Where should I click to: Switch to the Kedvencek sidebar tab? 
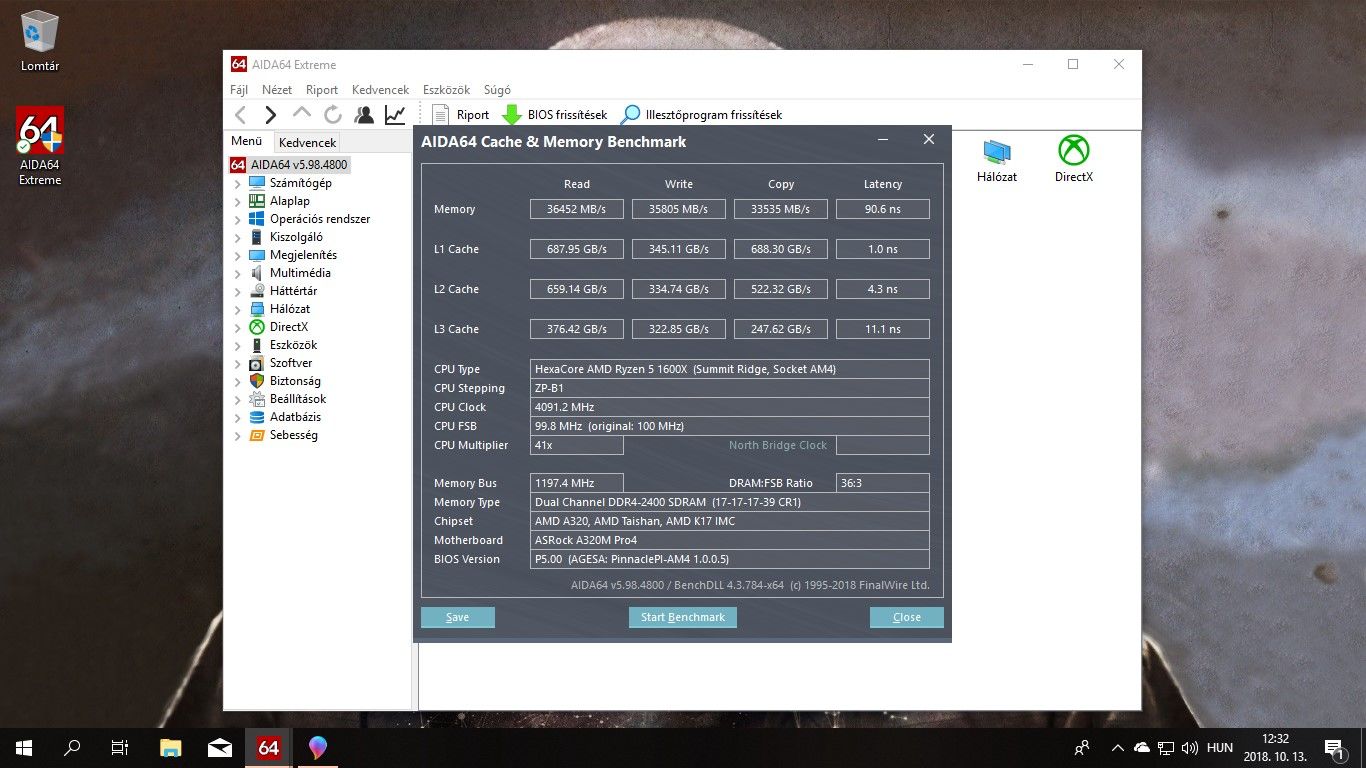[x=307, y=143]
